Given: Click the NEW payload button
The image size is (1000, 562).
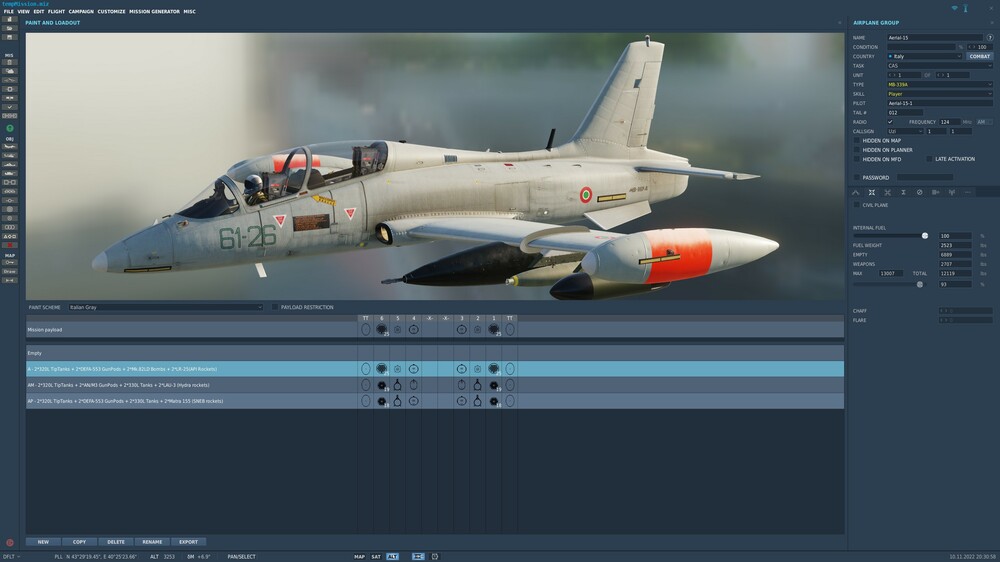Looking at the screenshot, I should click(43, 542).
